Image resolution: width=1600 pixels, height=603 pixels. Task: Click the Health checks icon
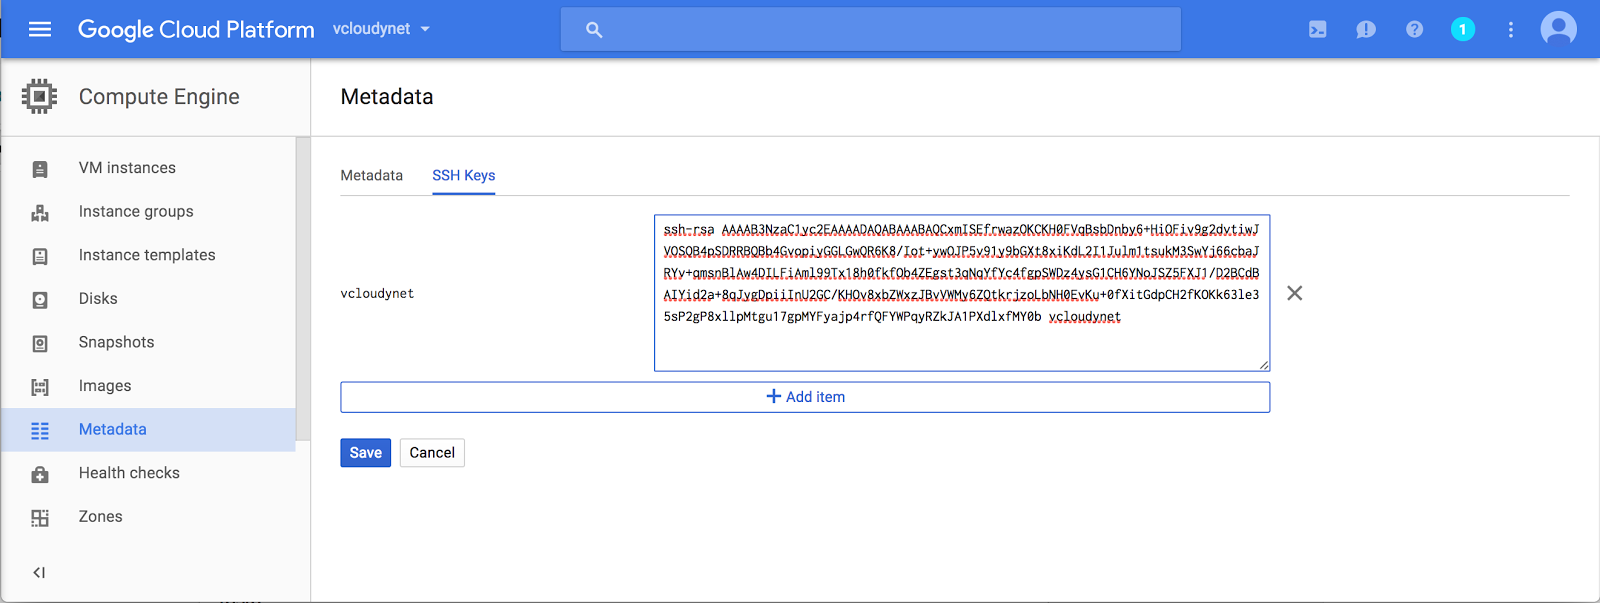(x=40, y=474)
